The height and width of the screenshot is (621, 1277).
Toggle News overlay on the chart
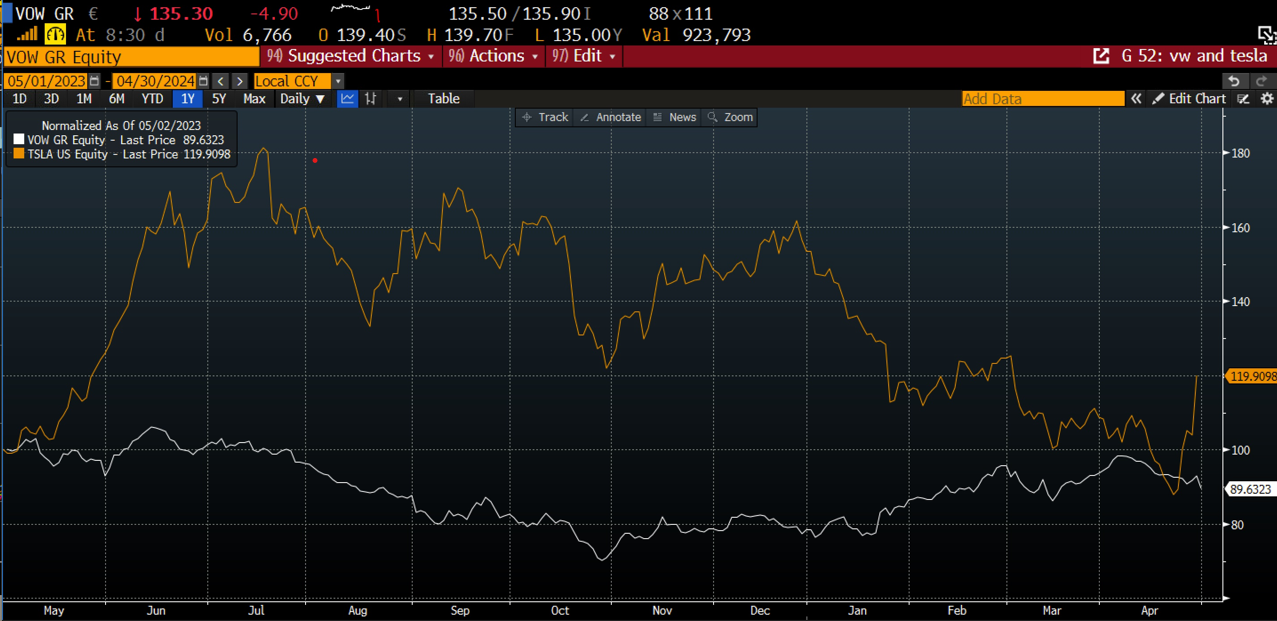point(674,118)
